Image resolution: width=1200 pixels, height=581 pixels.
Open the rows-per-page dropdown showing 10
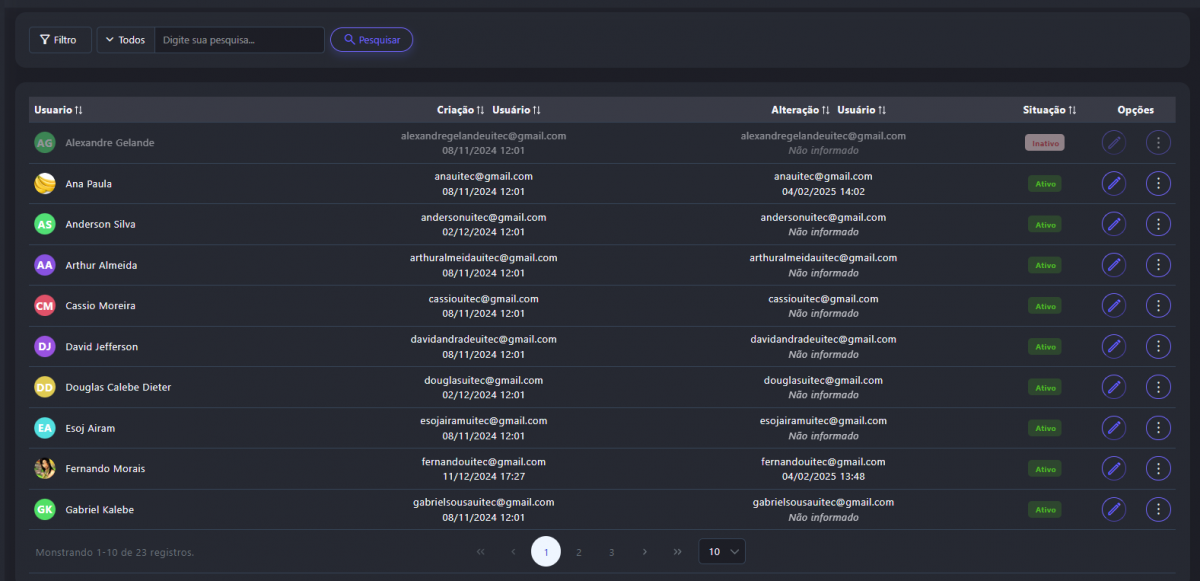tap(721, 552)
